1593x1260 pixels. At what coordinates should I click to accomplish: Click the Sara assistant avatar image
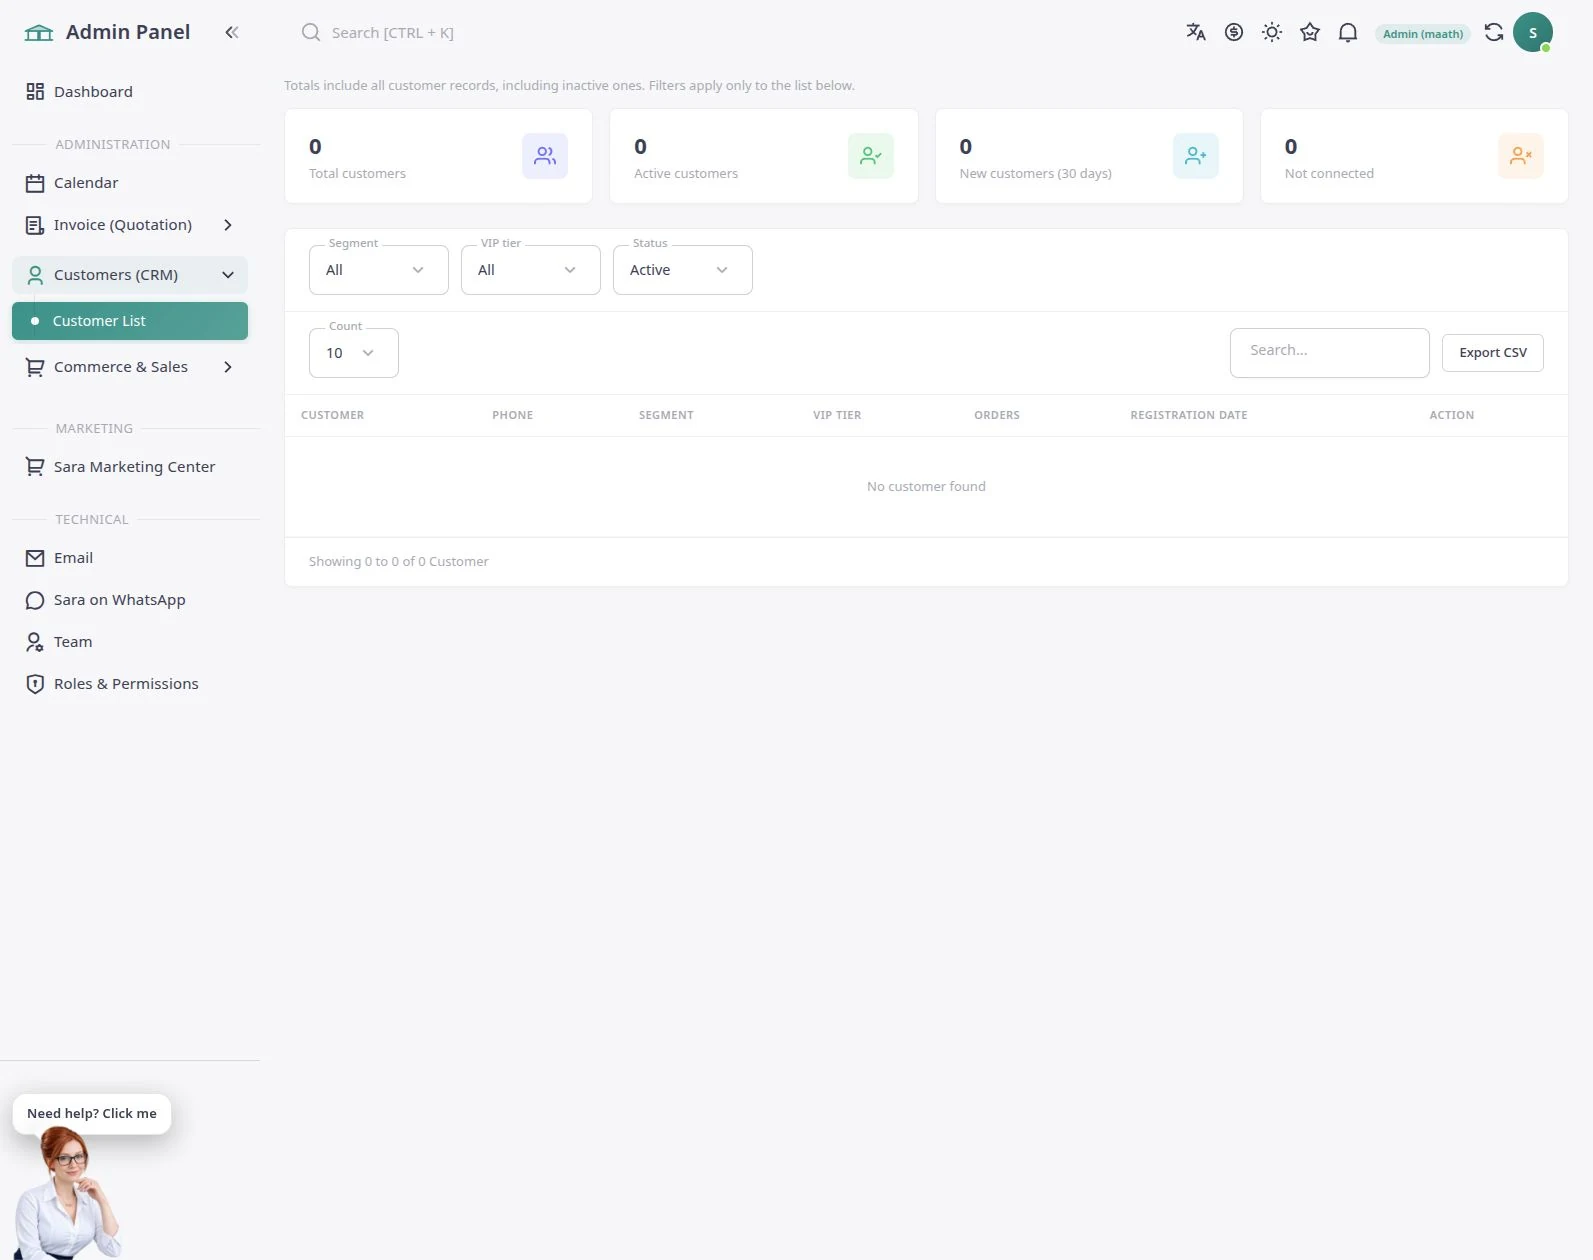[x=68, y=1194]
